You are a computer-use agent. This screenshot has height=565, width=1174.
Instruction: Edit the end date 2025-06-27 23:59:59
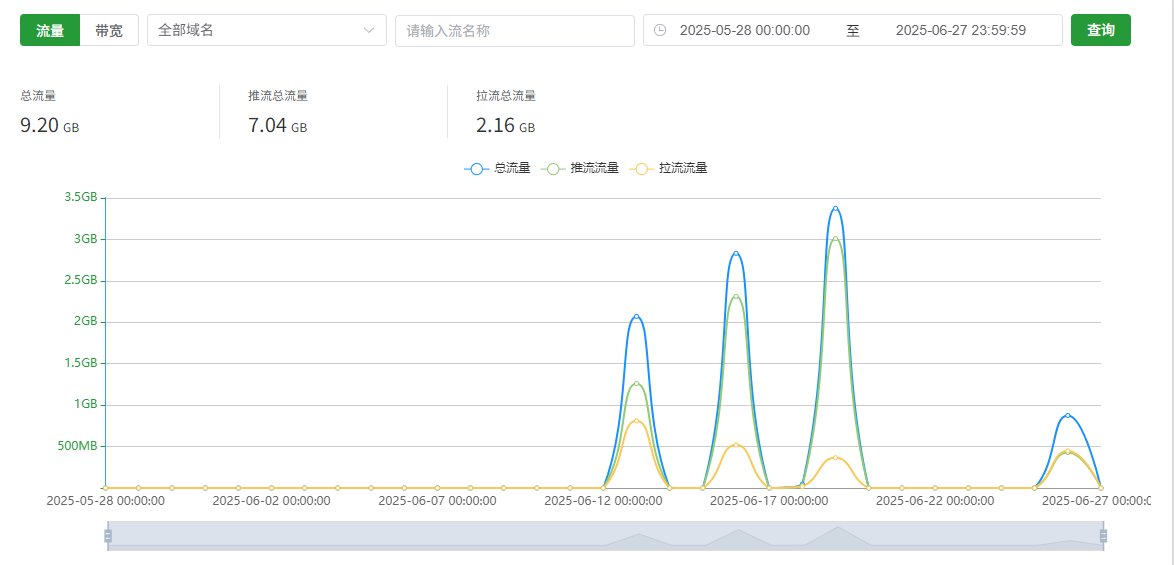(960, 30)
